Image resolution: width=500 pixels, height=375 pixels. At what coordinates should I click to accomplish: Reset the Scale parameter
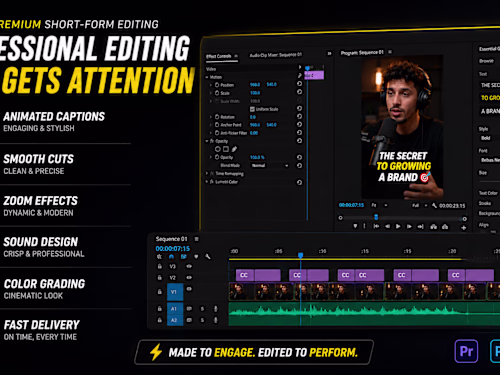tap(299, 92)
